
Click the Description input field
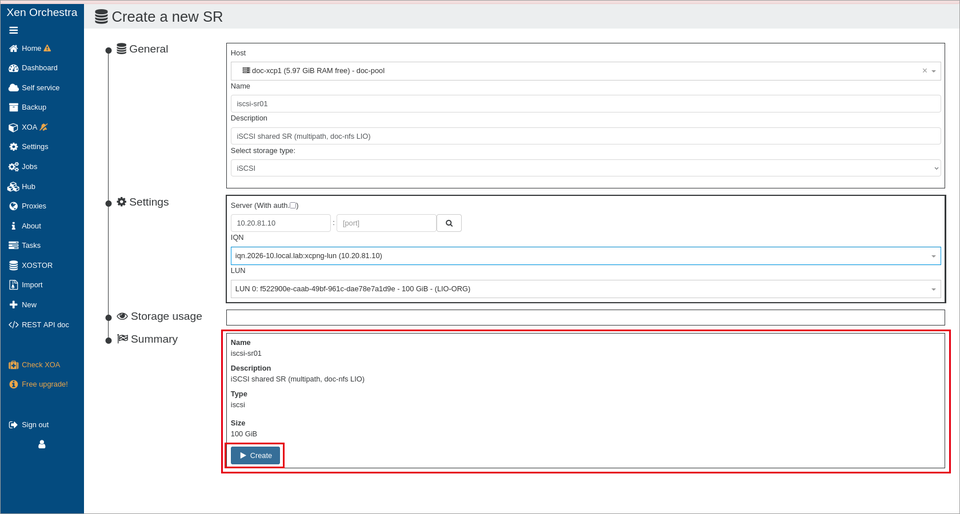585,136
